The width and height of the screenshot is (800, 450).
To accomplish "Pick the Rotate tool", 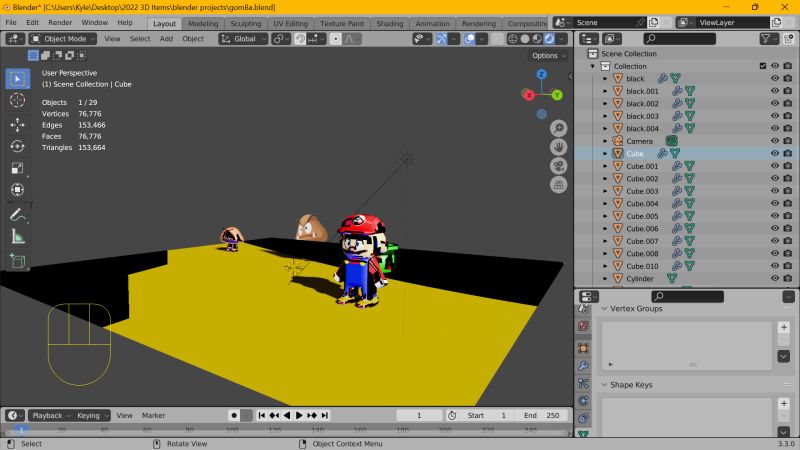I will click(x=17, y=146).
